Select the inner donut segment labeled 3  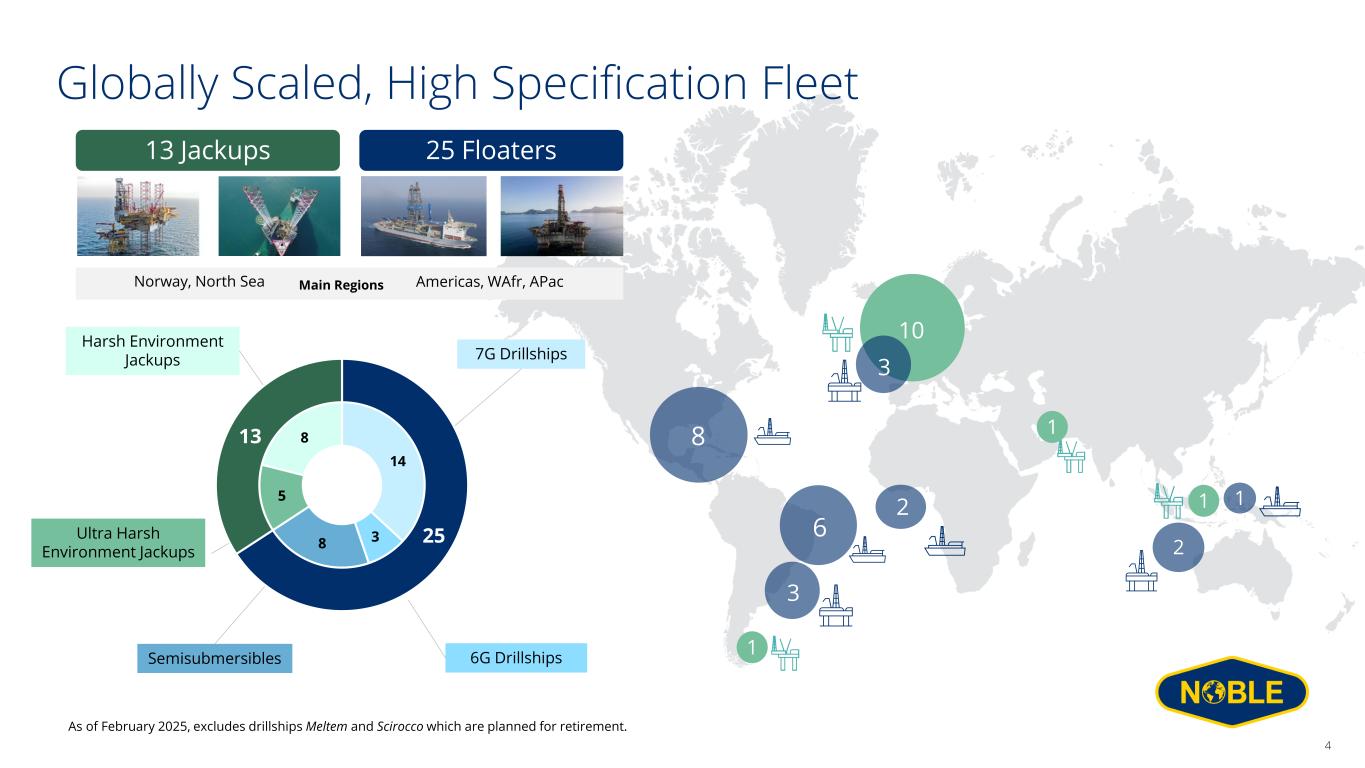point(376,537)
